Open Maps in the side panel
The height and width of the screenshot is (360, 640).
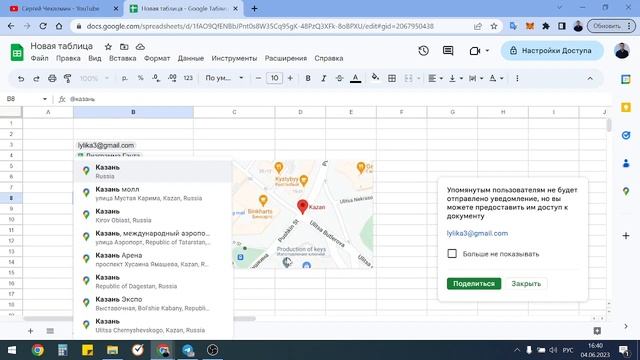[x=626, y=191]
